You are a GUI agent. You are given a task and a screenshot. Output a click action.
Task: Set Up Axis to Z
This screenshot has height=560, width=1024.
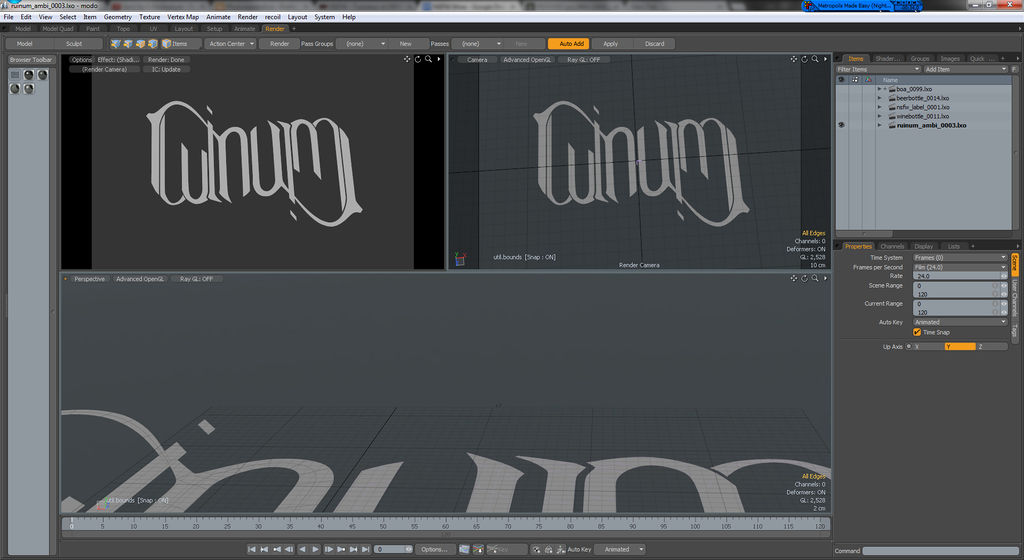click(x=991, y=347)
